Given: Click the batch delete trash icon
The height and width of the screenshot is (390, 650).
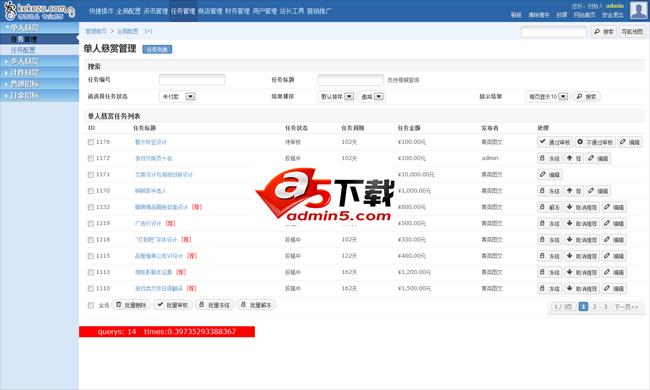Looking at the screenshot, I should [x=119, y=305].
